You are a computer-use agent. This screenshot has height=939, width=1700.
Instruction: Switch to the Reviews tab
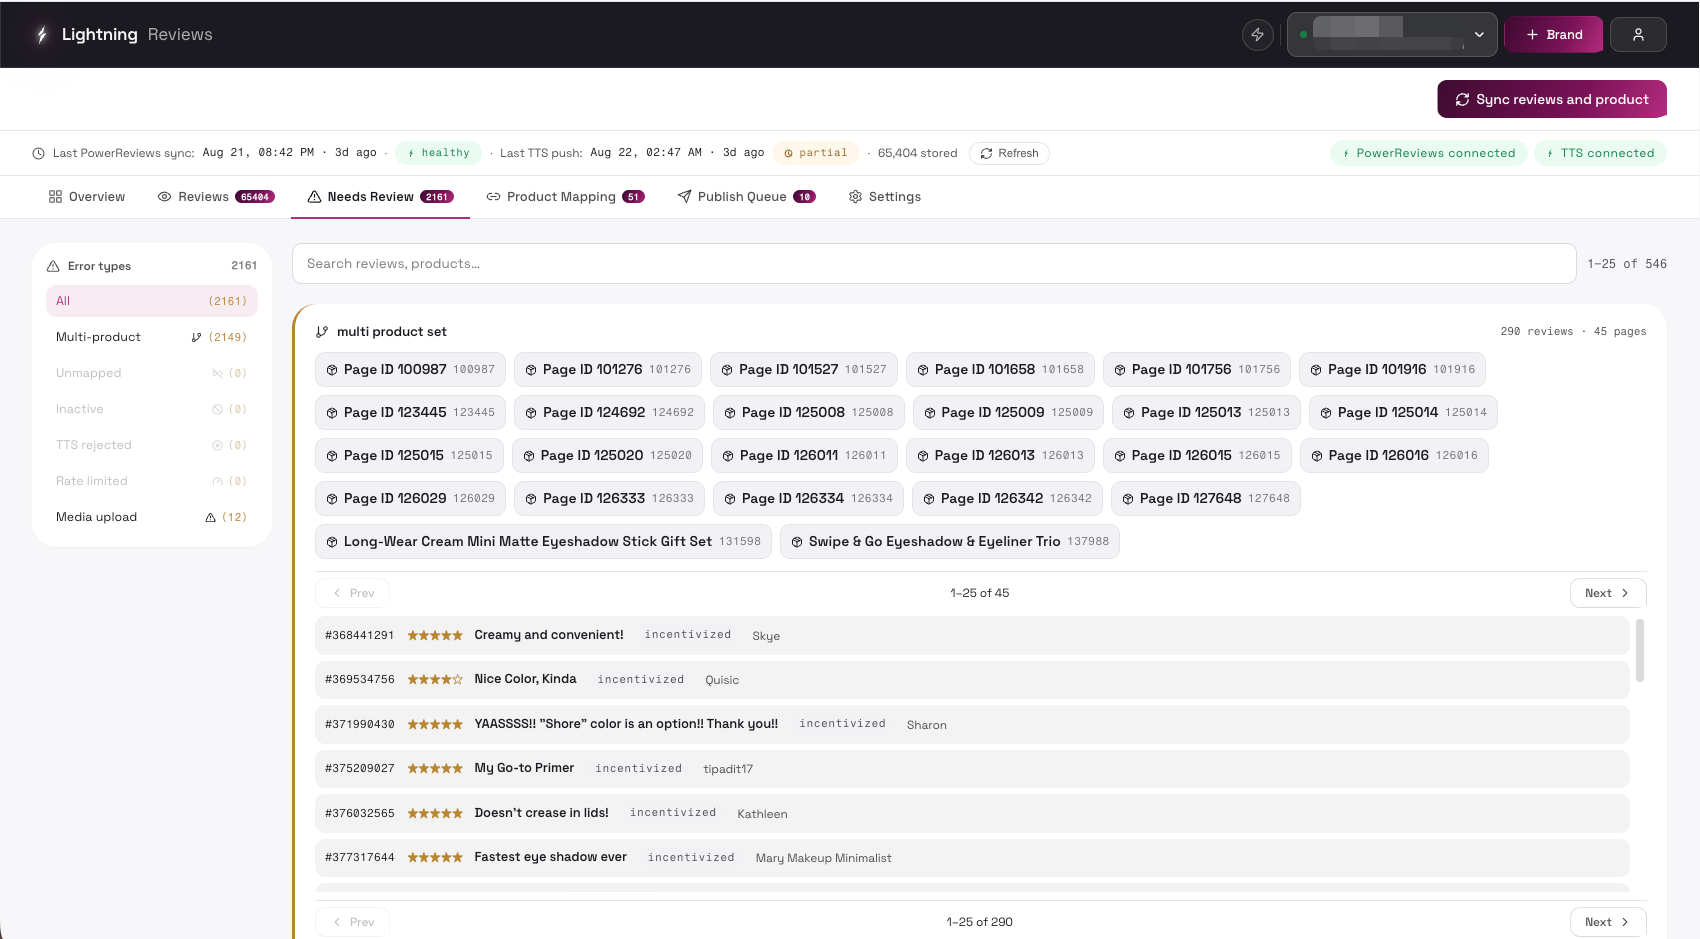pyautogui.click(x=216, y=197)
